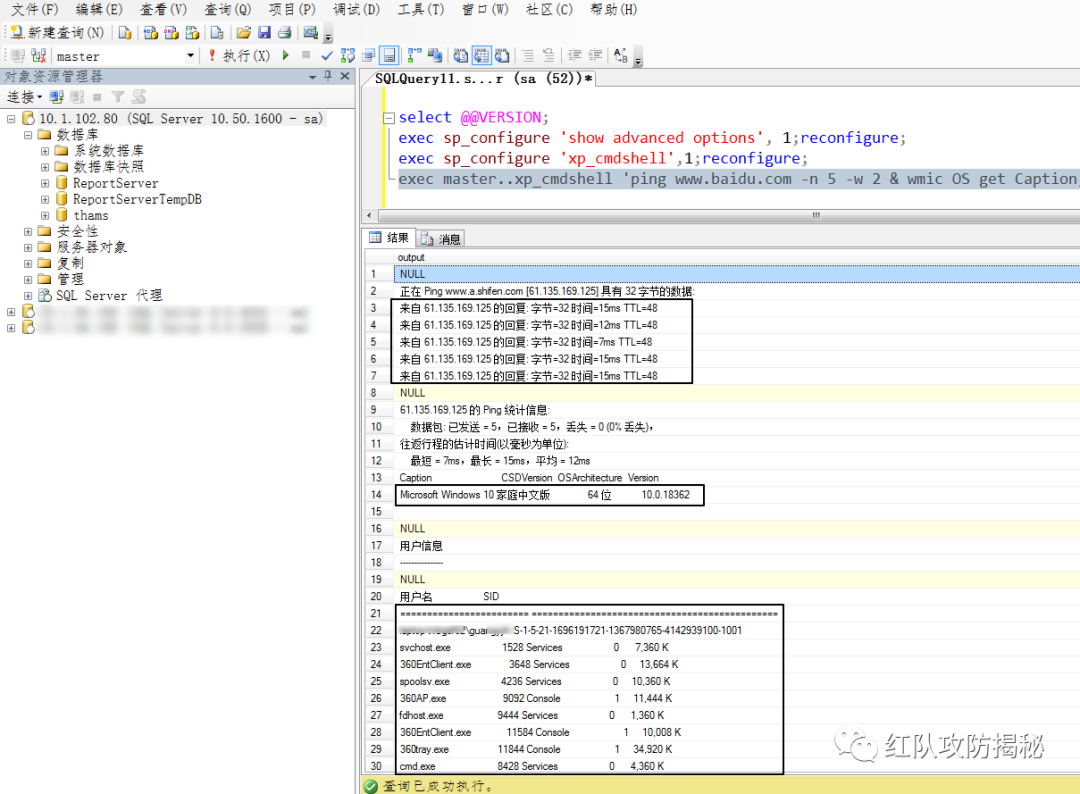Open the Object Explorer window position dropdown arrow
The width and height of the screenshot is (1080, 794).
click(313, 76)
